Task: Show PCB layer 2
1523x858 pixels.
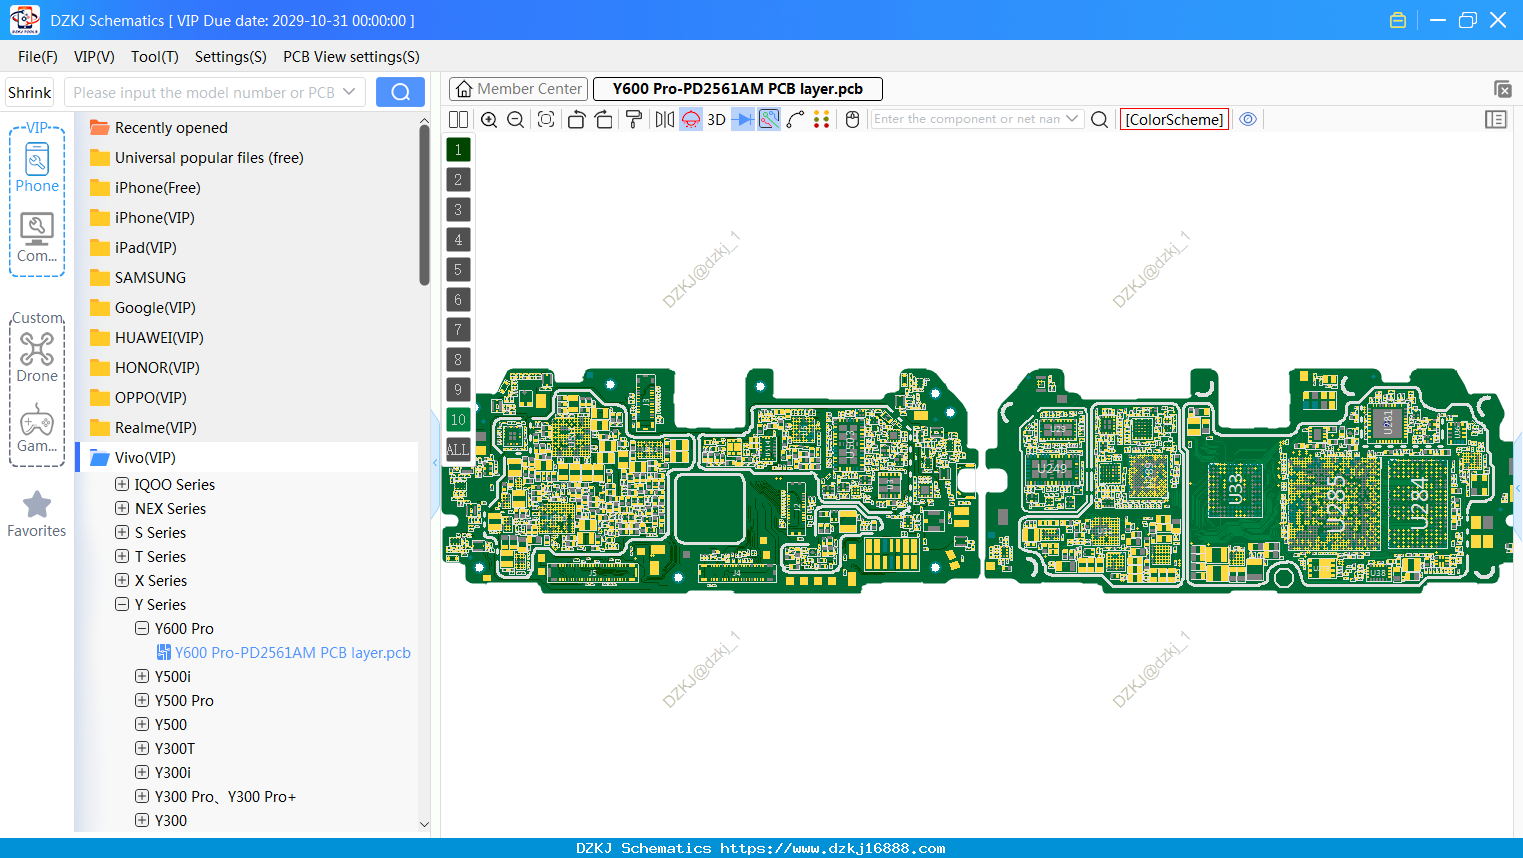Action: (x=458, y=180)
